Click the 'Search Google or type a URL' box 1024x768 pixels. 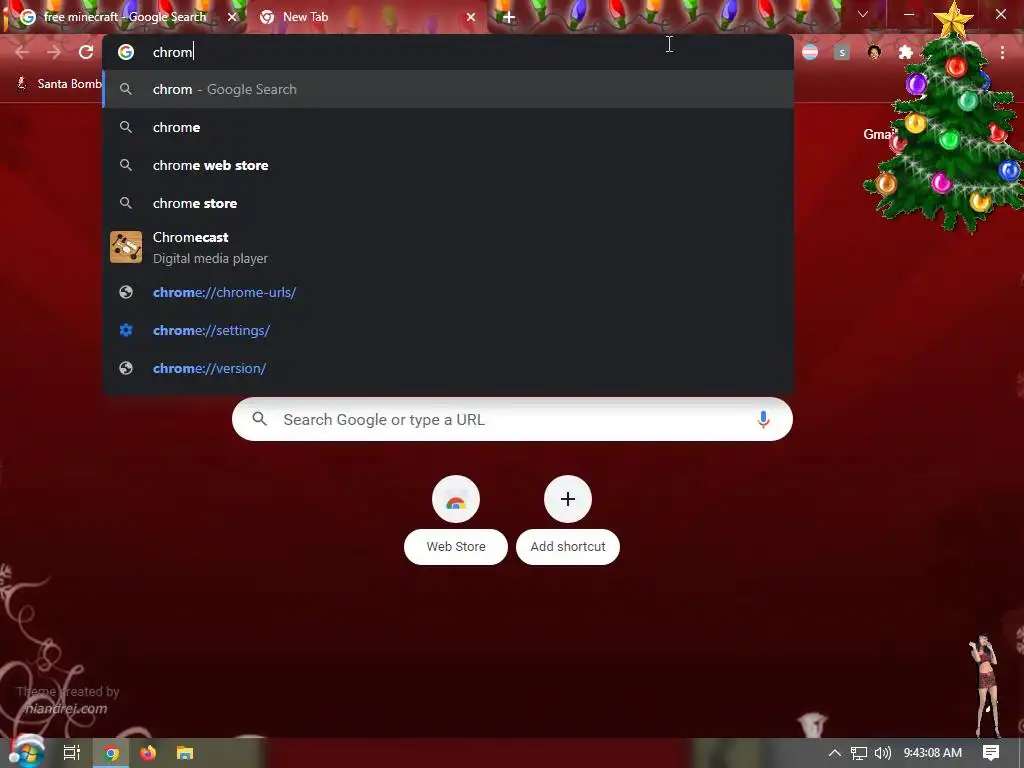click(512, 419)
